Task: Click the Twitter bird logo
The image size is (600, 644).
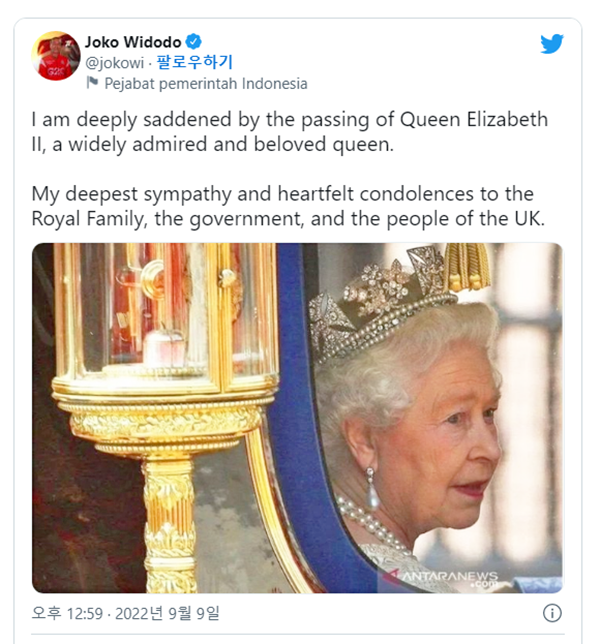Action: point(552,44)
